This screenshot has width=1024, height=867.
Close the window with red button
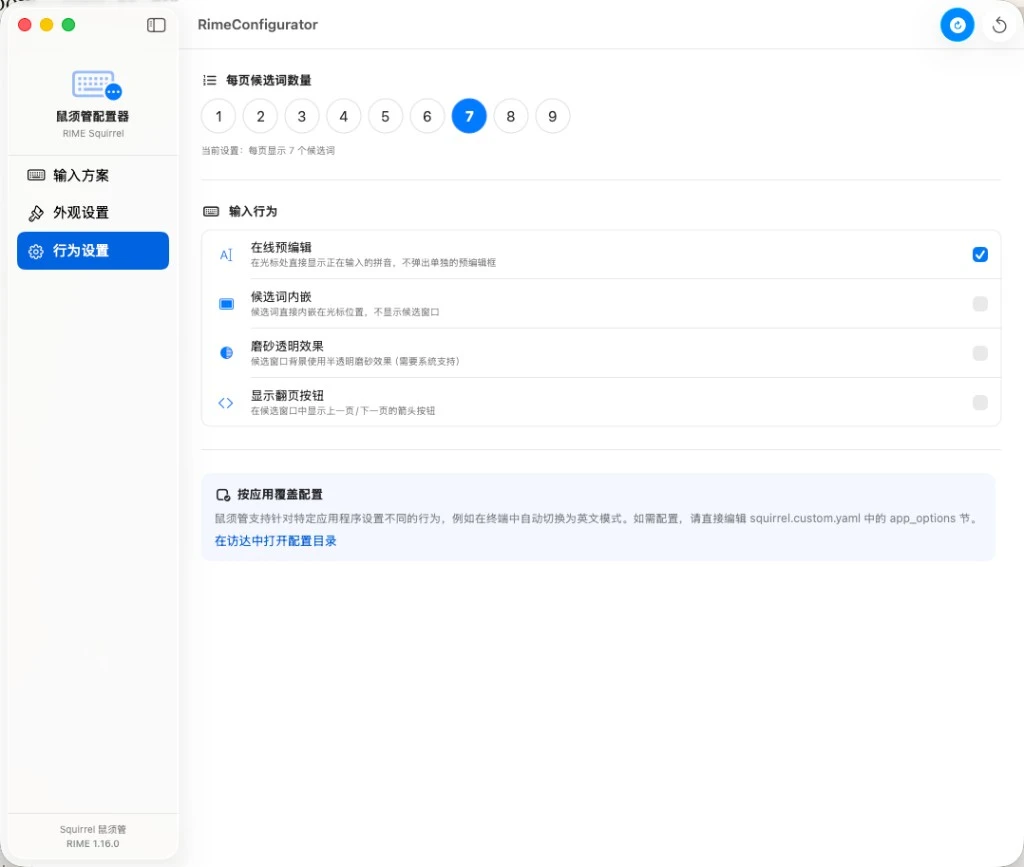[x=25, y=25]
